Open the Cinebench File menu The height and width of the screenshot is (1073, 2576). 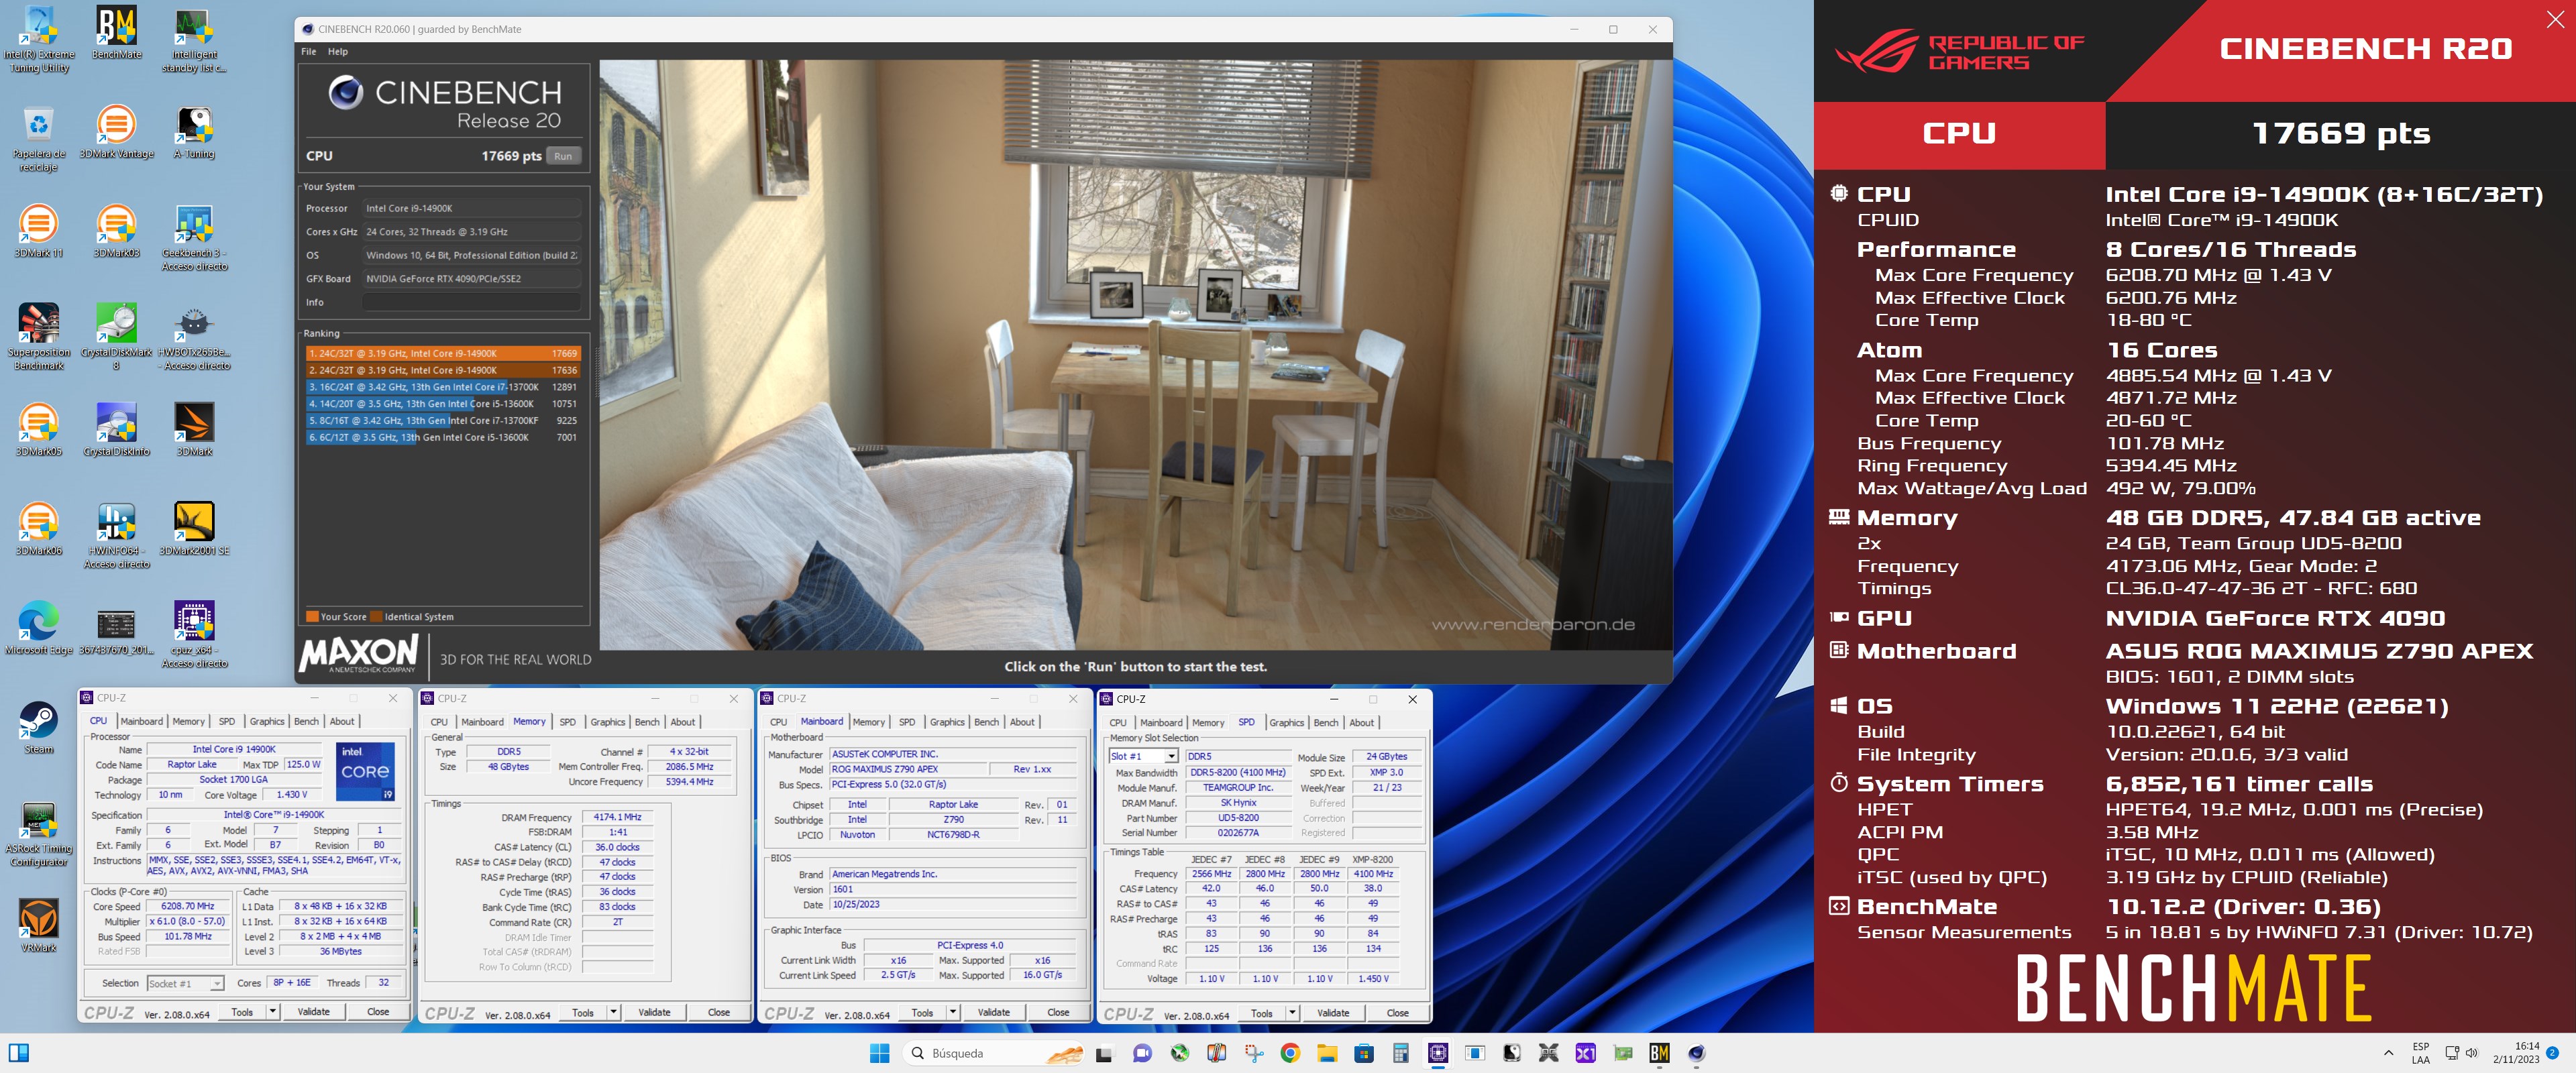309,51
